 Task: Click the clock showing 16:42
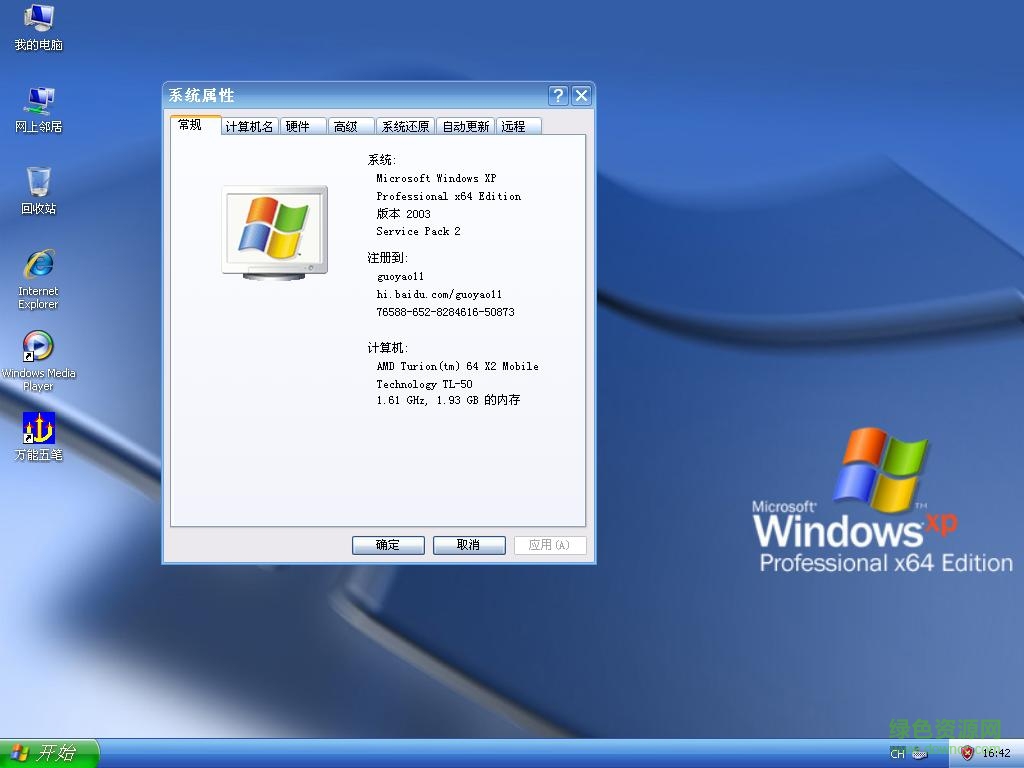tap(996, 753)
